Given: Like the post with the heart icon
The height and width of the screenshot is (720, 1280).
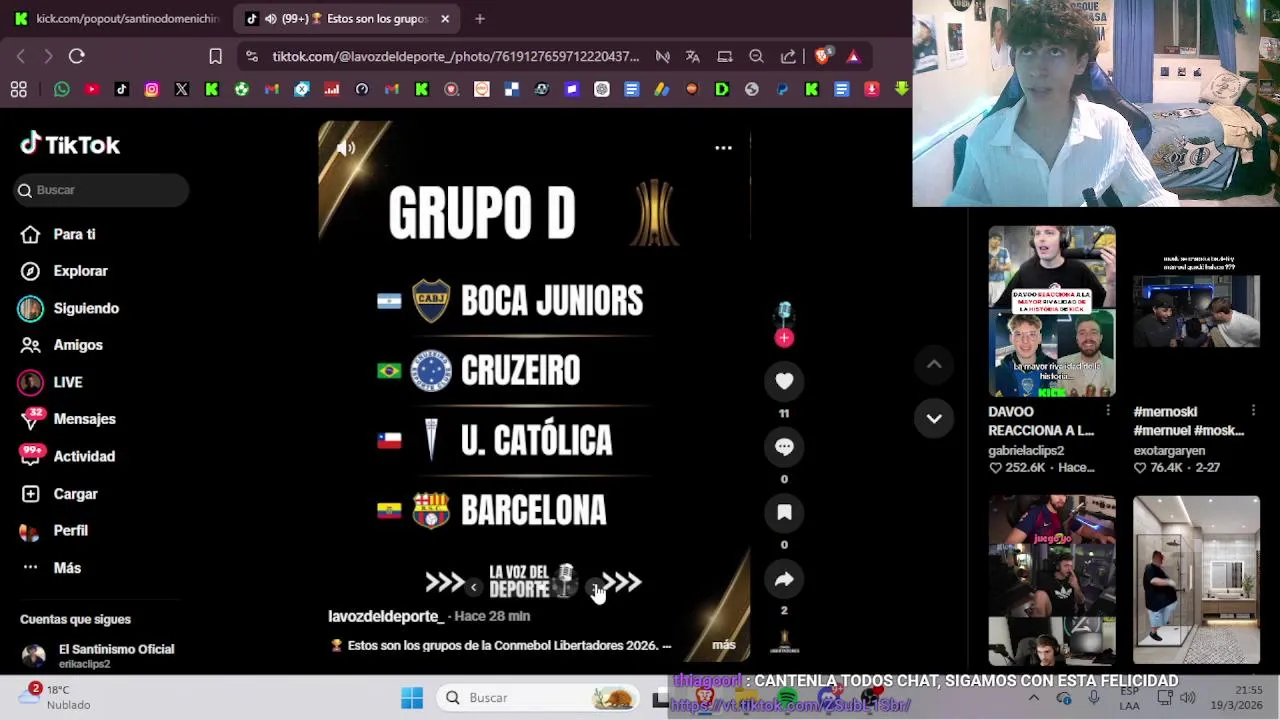Looking at the screenshot, I should point(784,381).
